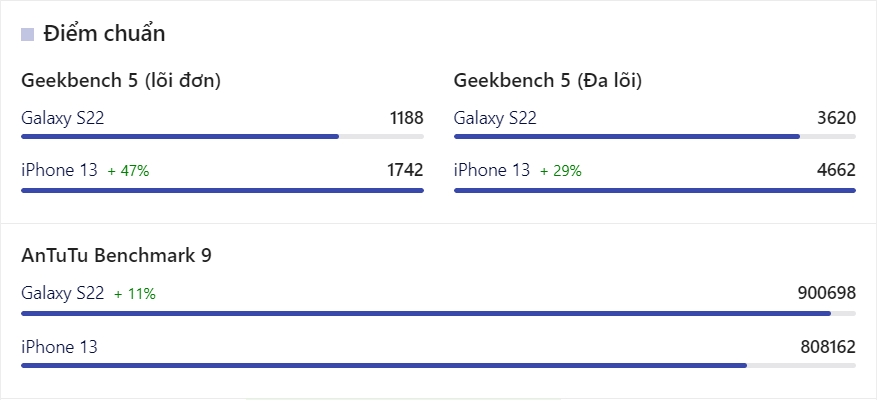Open iPhone 13 link under AnTuTu Benchmark 9
Screen dimensions: 877x400
59,347
